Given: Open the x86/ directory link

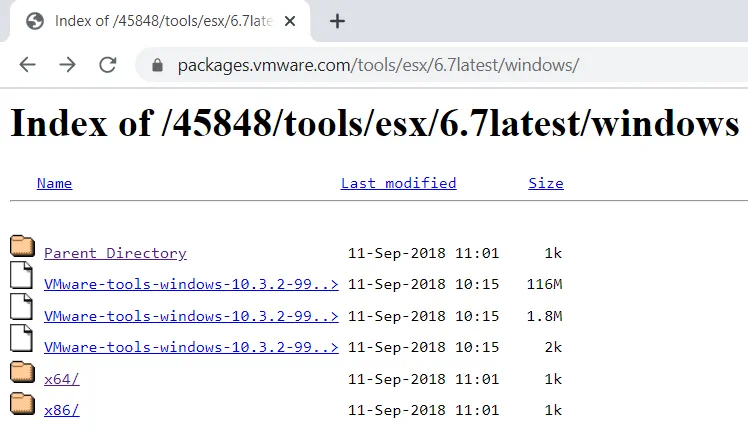Looking at the screenshot, I should point(62,410).
